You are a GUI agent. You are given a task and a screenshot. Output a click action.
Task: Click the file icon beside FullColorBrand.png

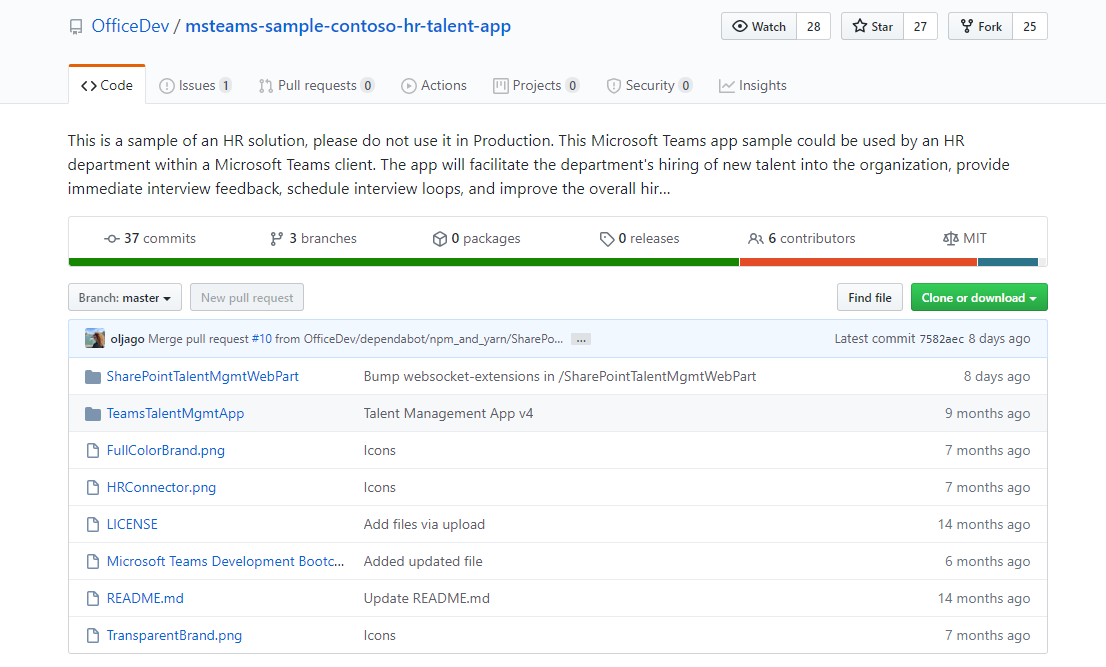92,451
